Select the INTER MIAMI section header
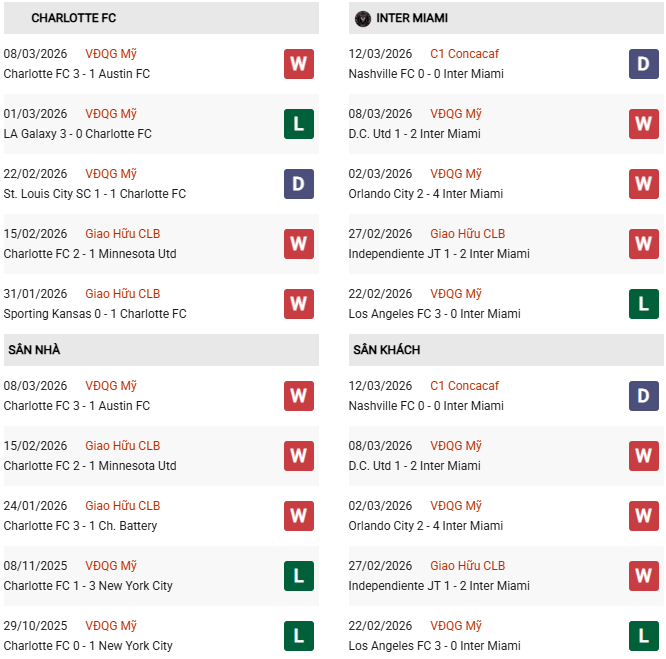 tap(412, 18)
